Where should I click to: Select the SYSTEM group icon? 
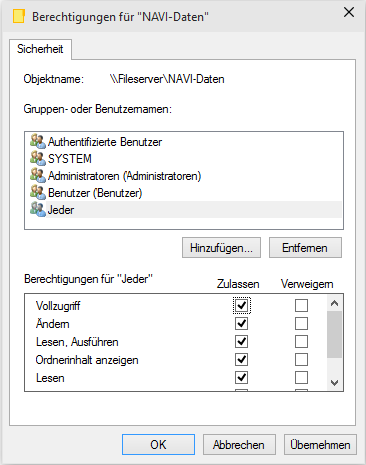[x=38, y=158]
